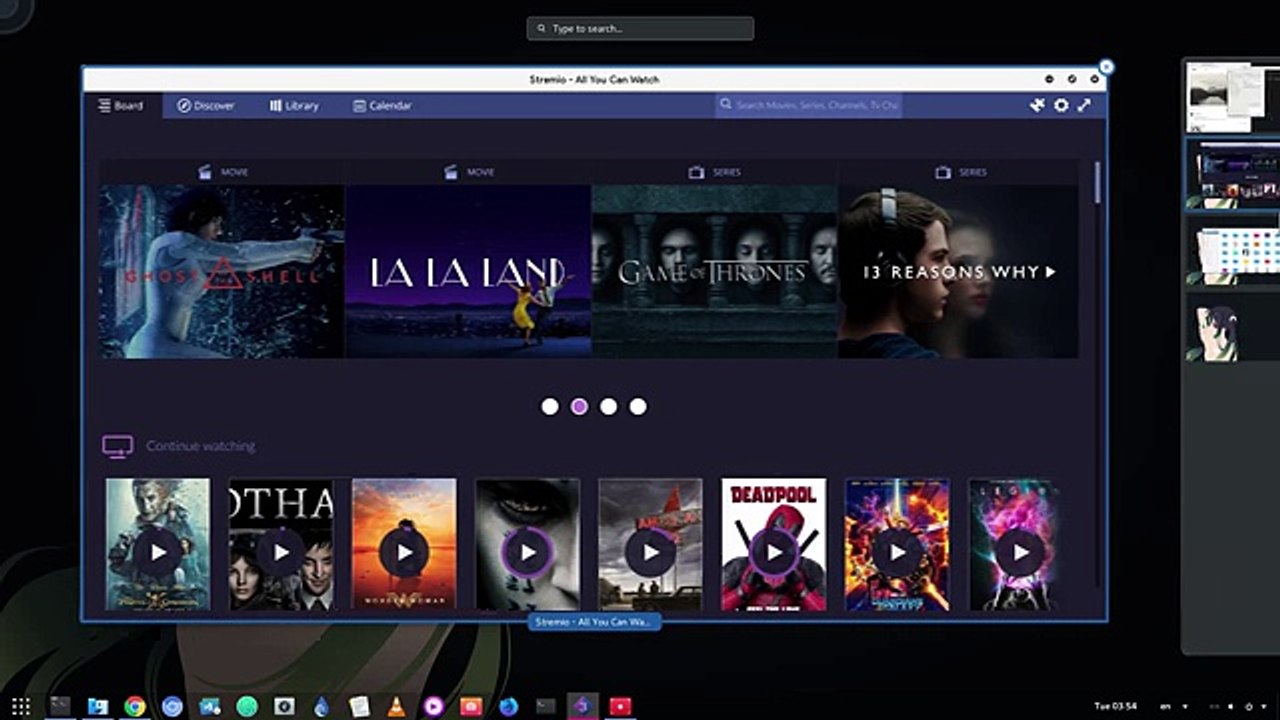The image size is (1280, 720).
Task: Open the purple play-button media app
Action: pos(433,706)
